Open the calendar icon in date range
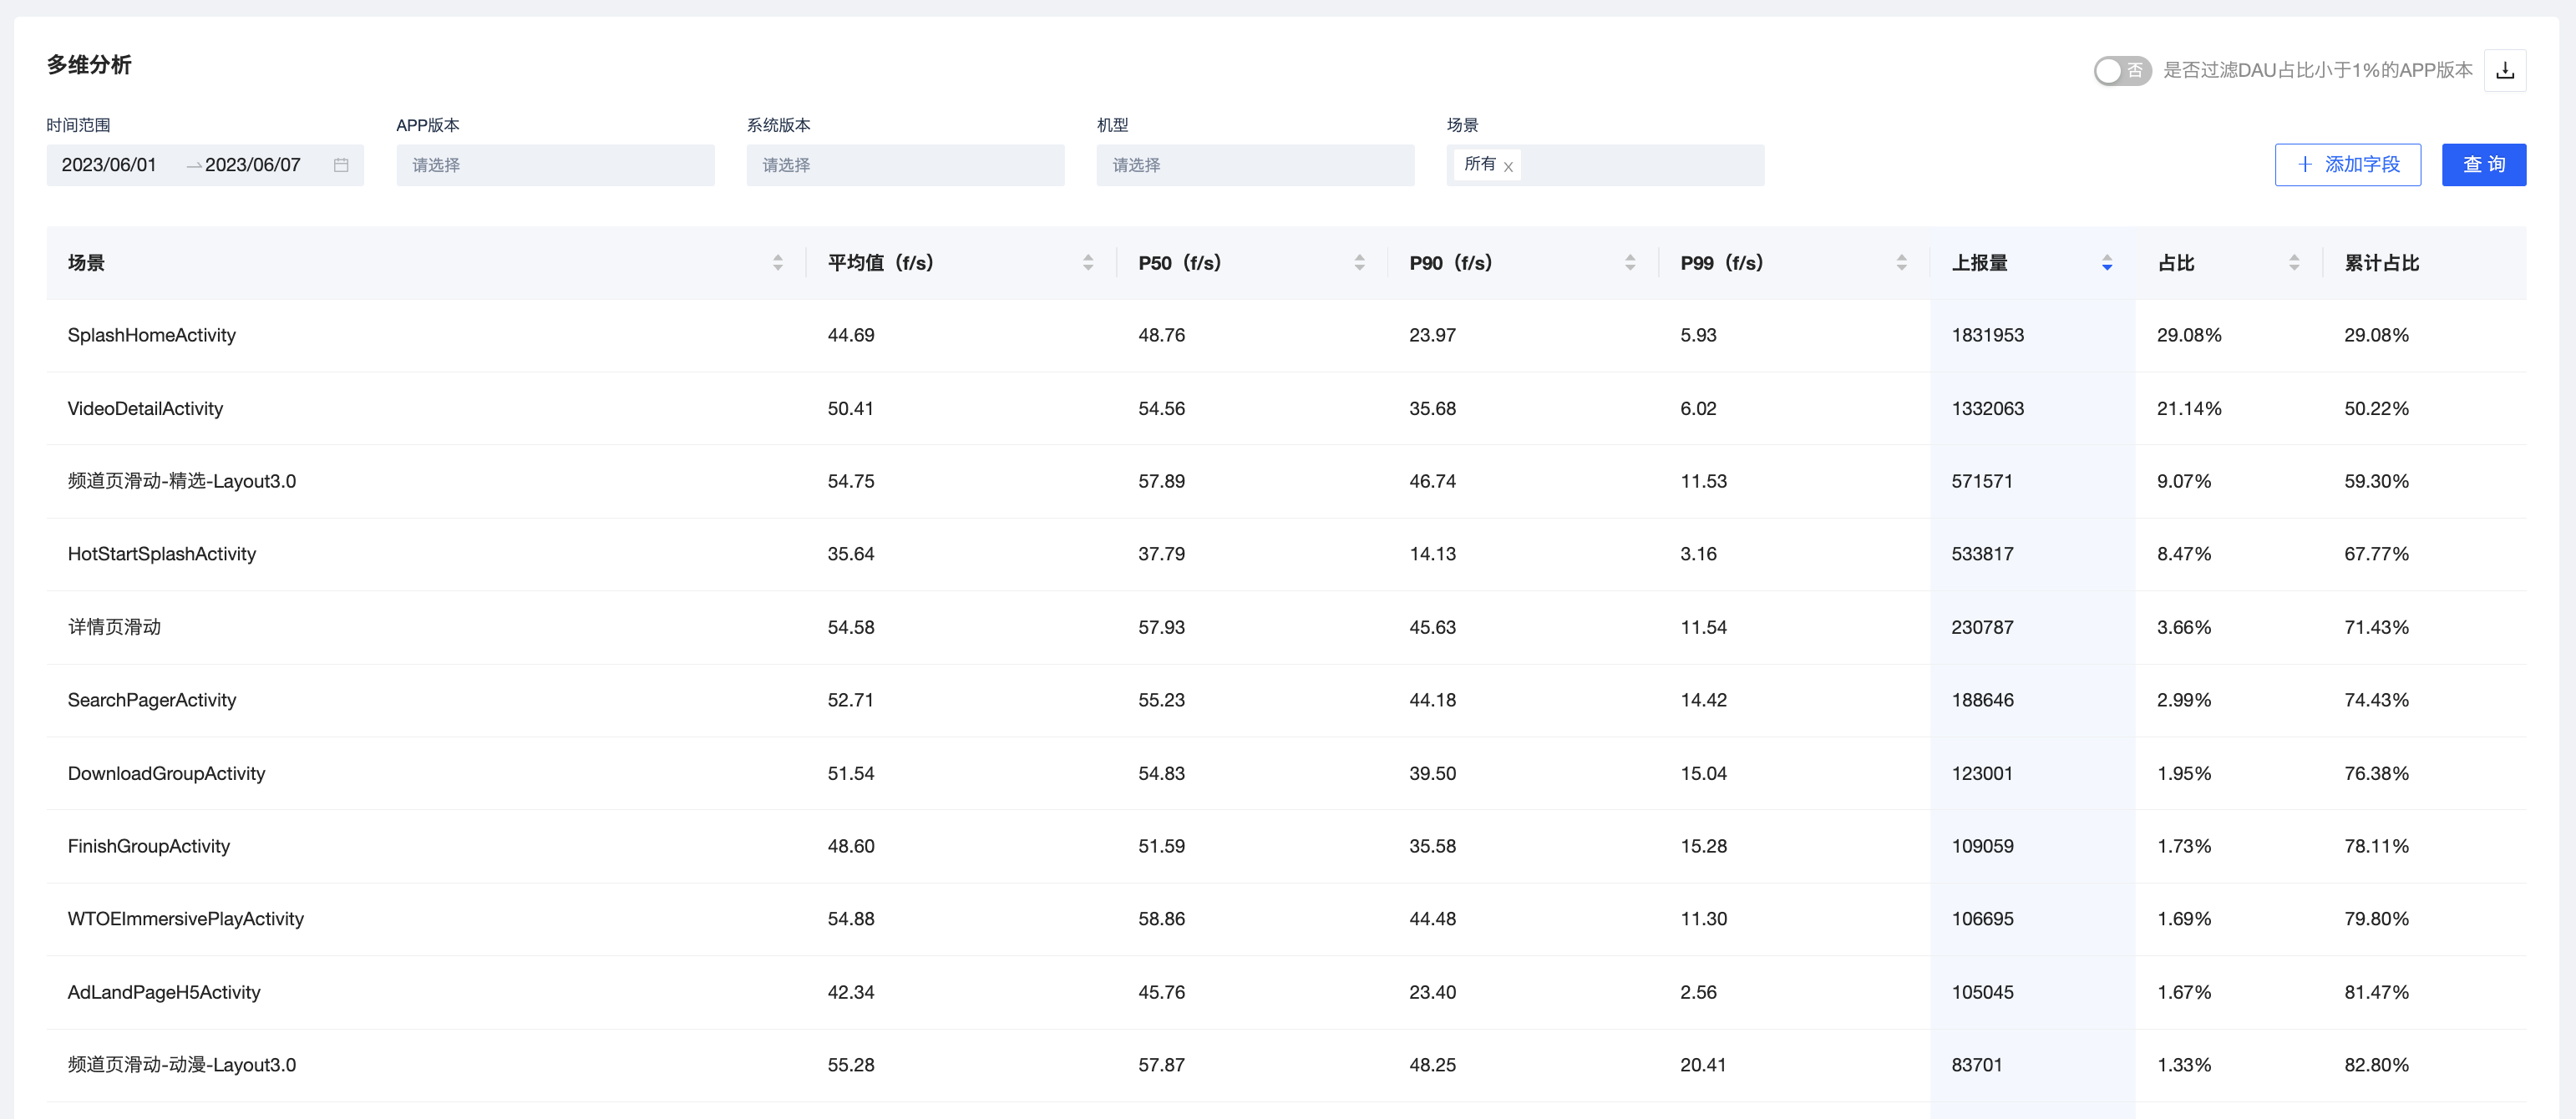Image resolution: width=2576 pixels, height=1119 pixels. pyautogui.click(x=341, y=165)
